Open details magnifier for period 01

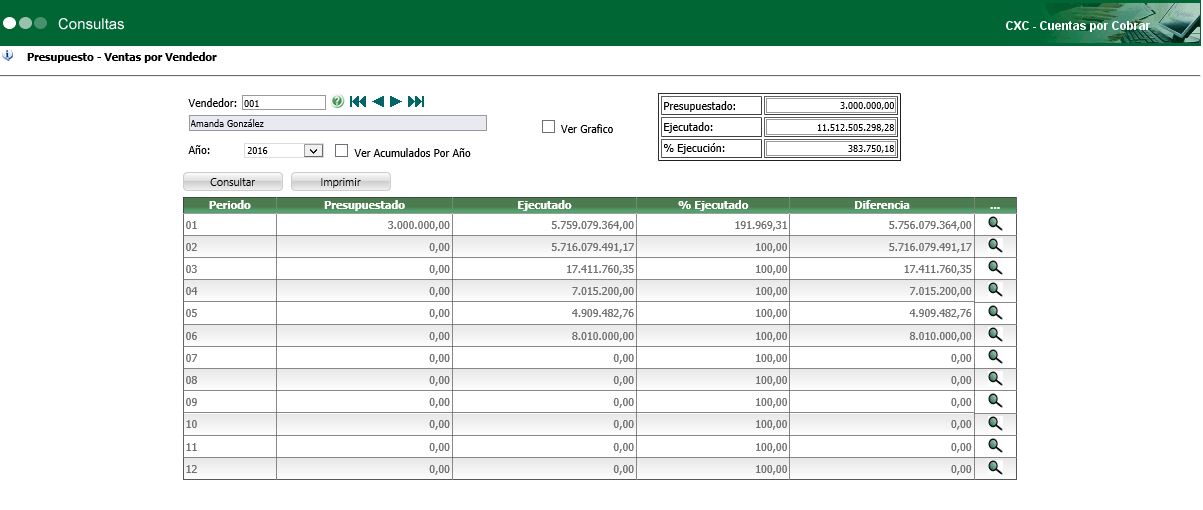pos(995,224)
